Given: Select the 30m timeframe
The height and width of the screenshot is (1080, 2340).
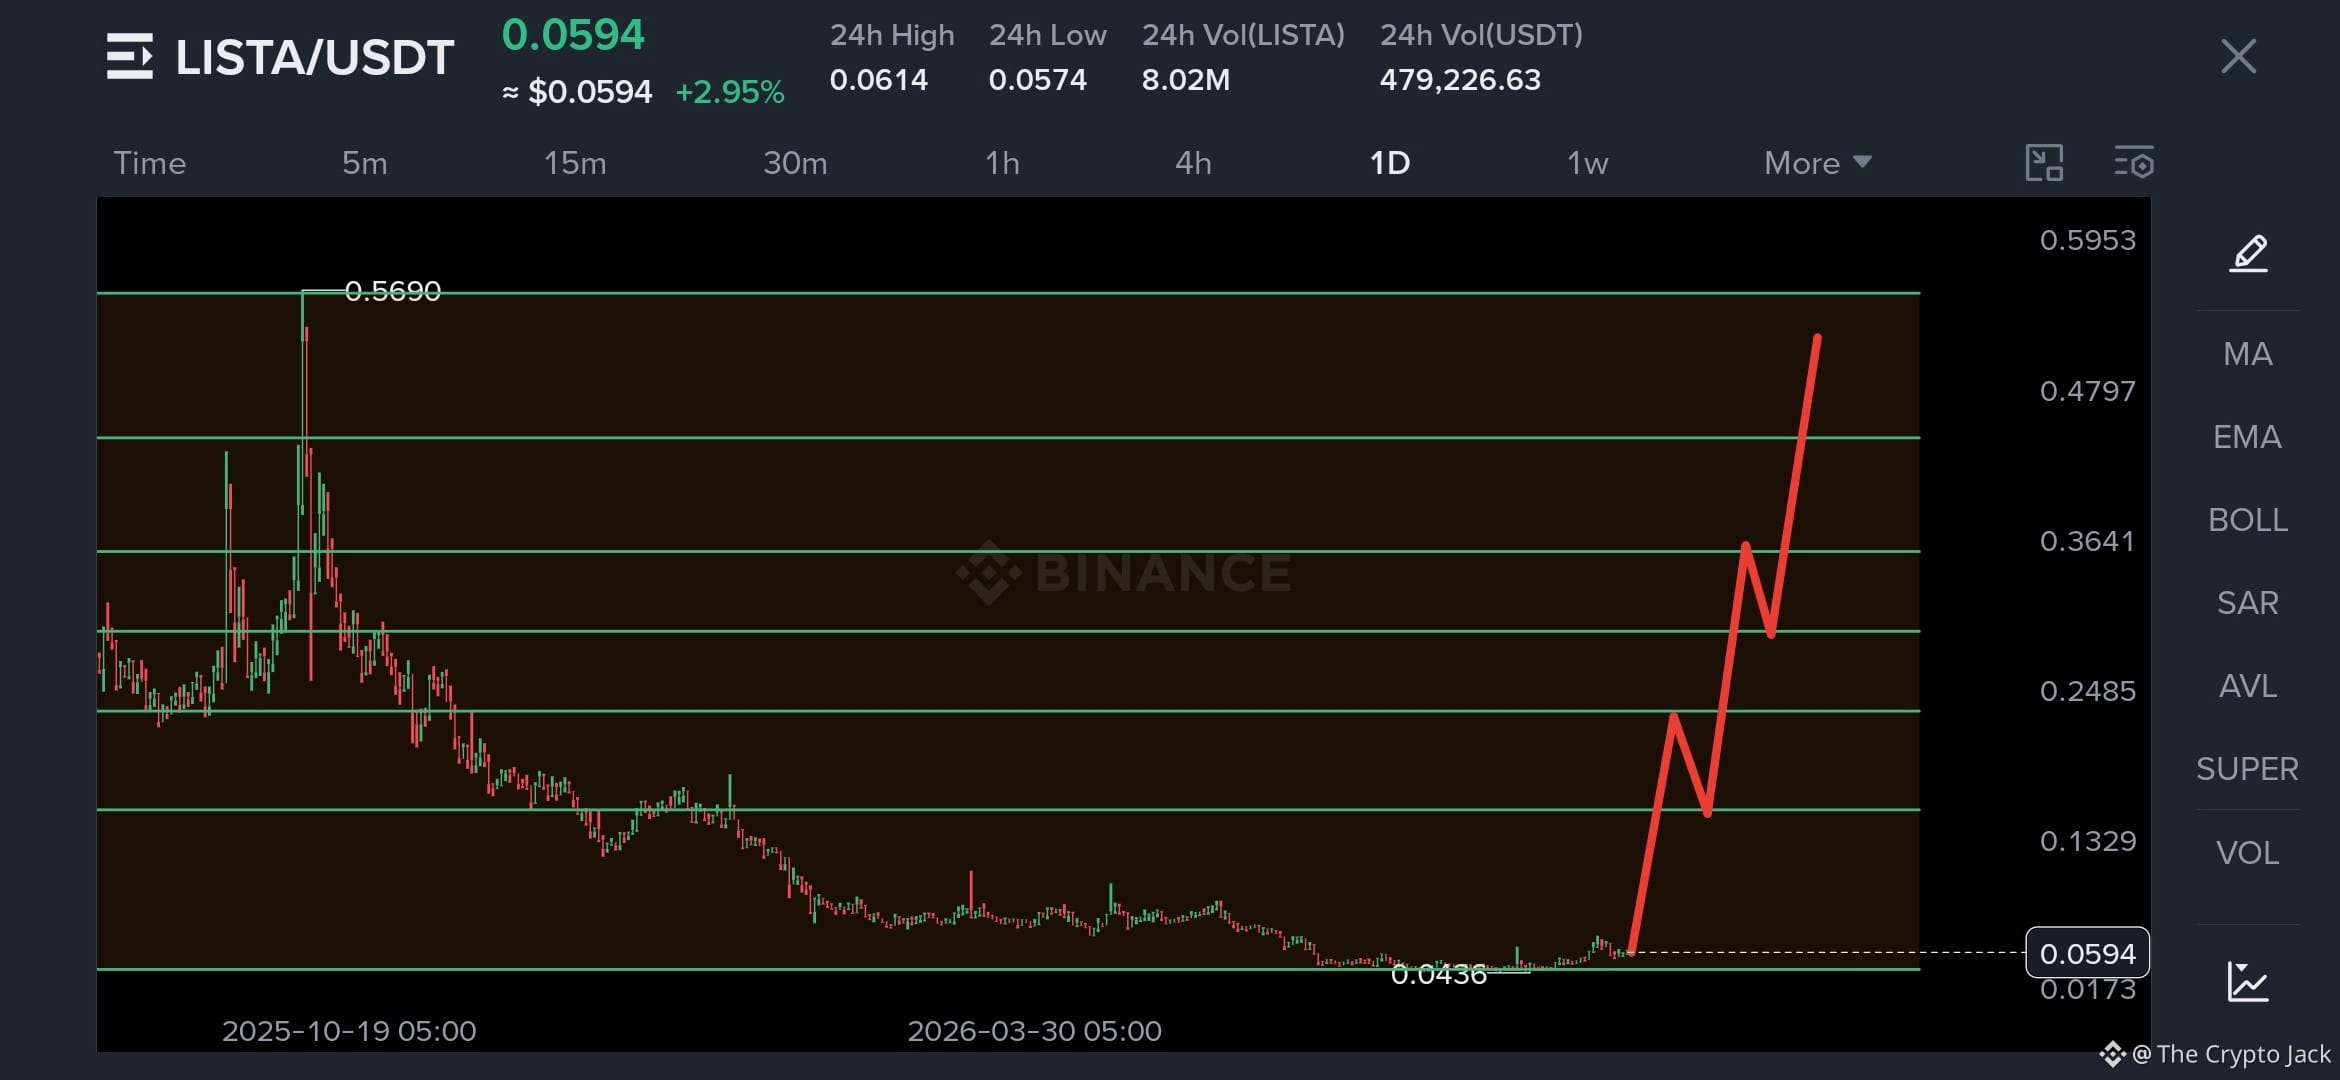Looking at the screenshot, I should click(795, 163).
